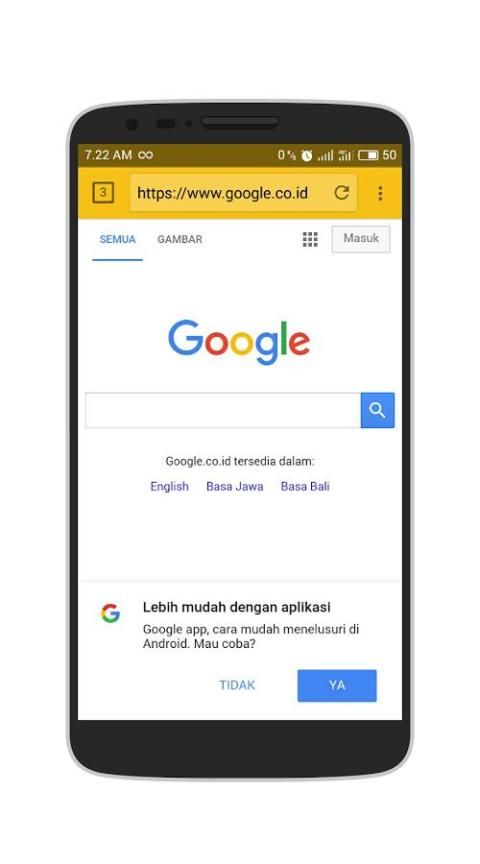Open the Google apps grid
The width and height of the screenshot is (480, 864).
click(310, 239)
